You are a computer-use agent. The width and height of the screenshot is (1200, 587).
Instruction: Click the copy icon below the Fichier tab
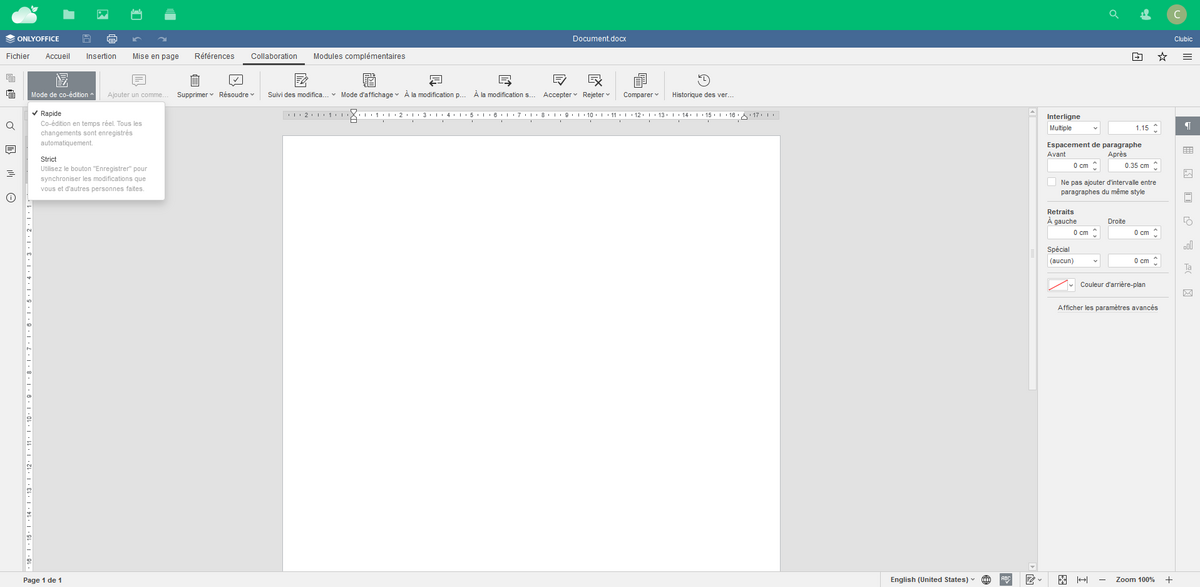[x=10, y=78]
